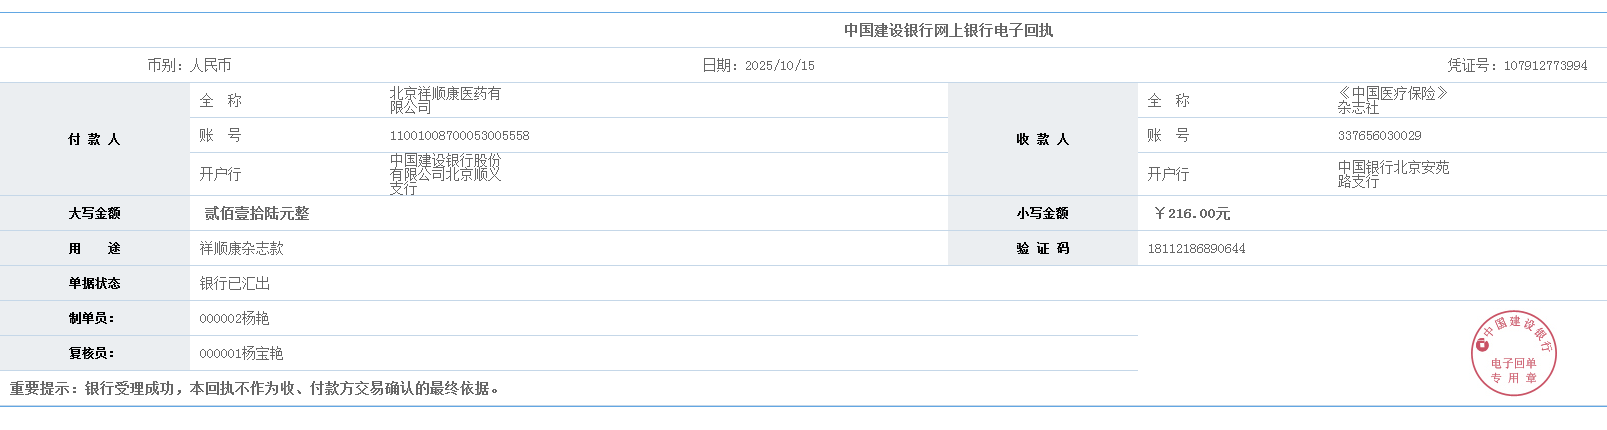Click the purpose text 祥顺康杂志款
Image resolution: width=1607 pixels, height=430 pixels.
tap(241, 249)
